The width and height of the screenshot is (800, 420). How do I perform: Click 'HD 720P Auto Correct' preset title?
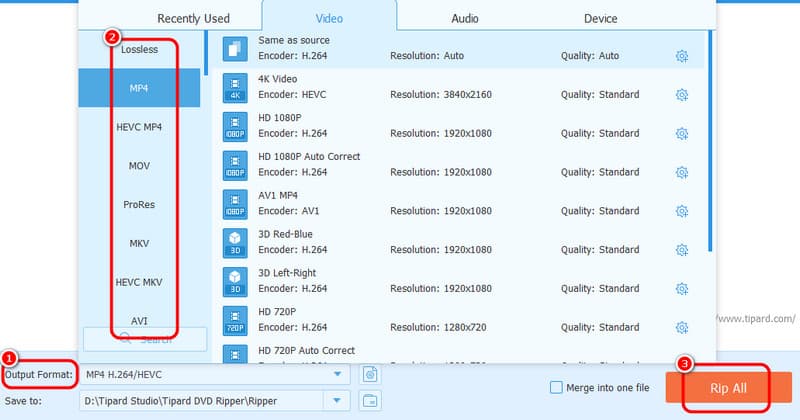306,351
